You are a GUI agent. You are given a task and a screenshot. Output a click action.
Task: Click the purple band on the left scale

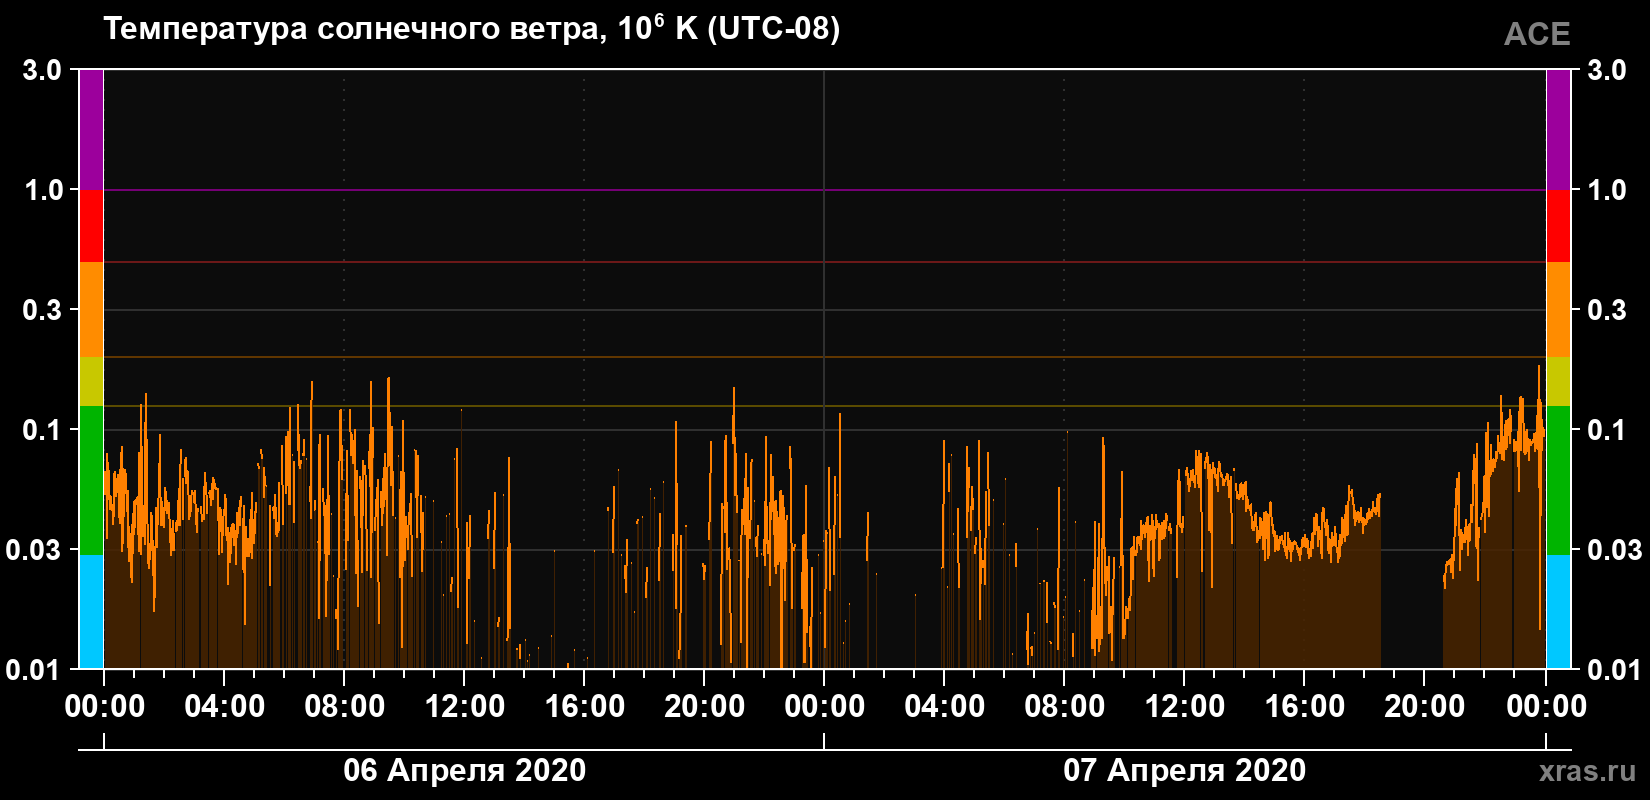[91, 129]
